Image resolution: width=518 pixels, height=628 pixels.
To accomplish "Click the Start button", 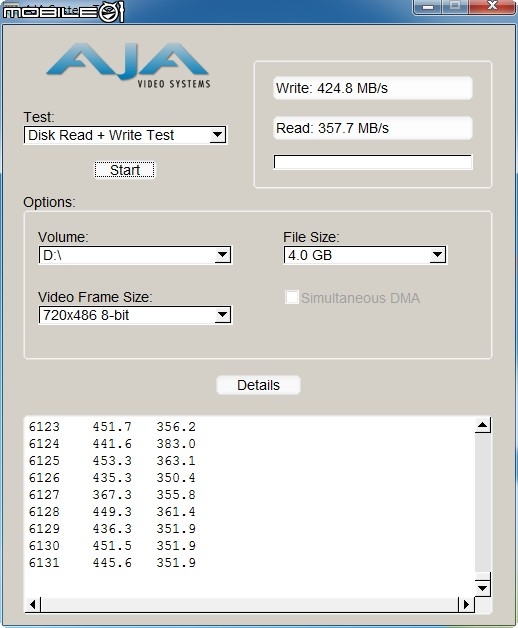I will point(124,170).
